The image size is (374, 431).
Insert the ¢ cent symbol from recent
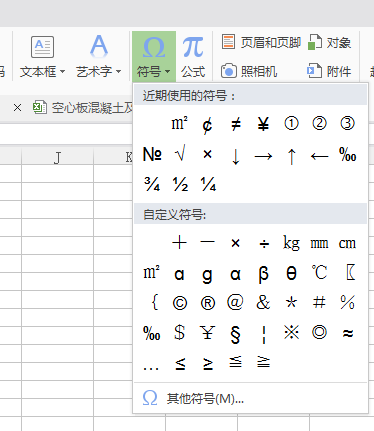pyautogui.click(x=207, y=125)
